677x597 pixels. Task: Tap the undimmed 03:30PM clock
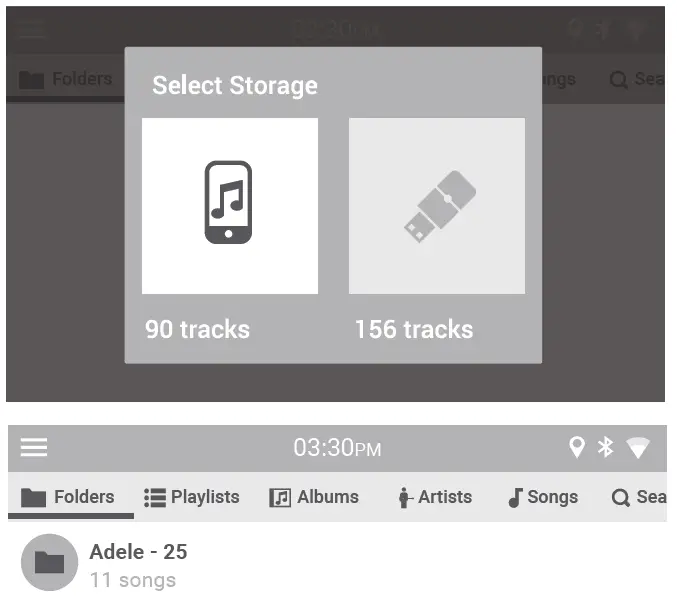337,448
